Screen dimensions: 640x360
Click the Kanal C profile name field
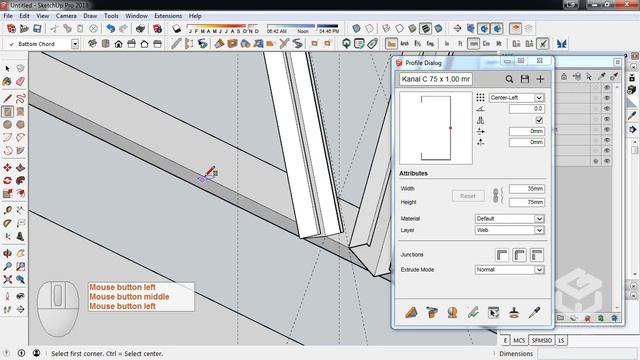click(436, 79)
